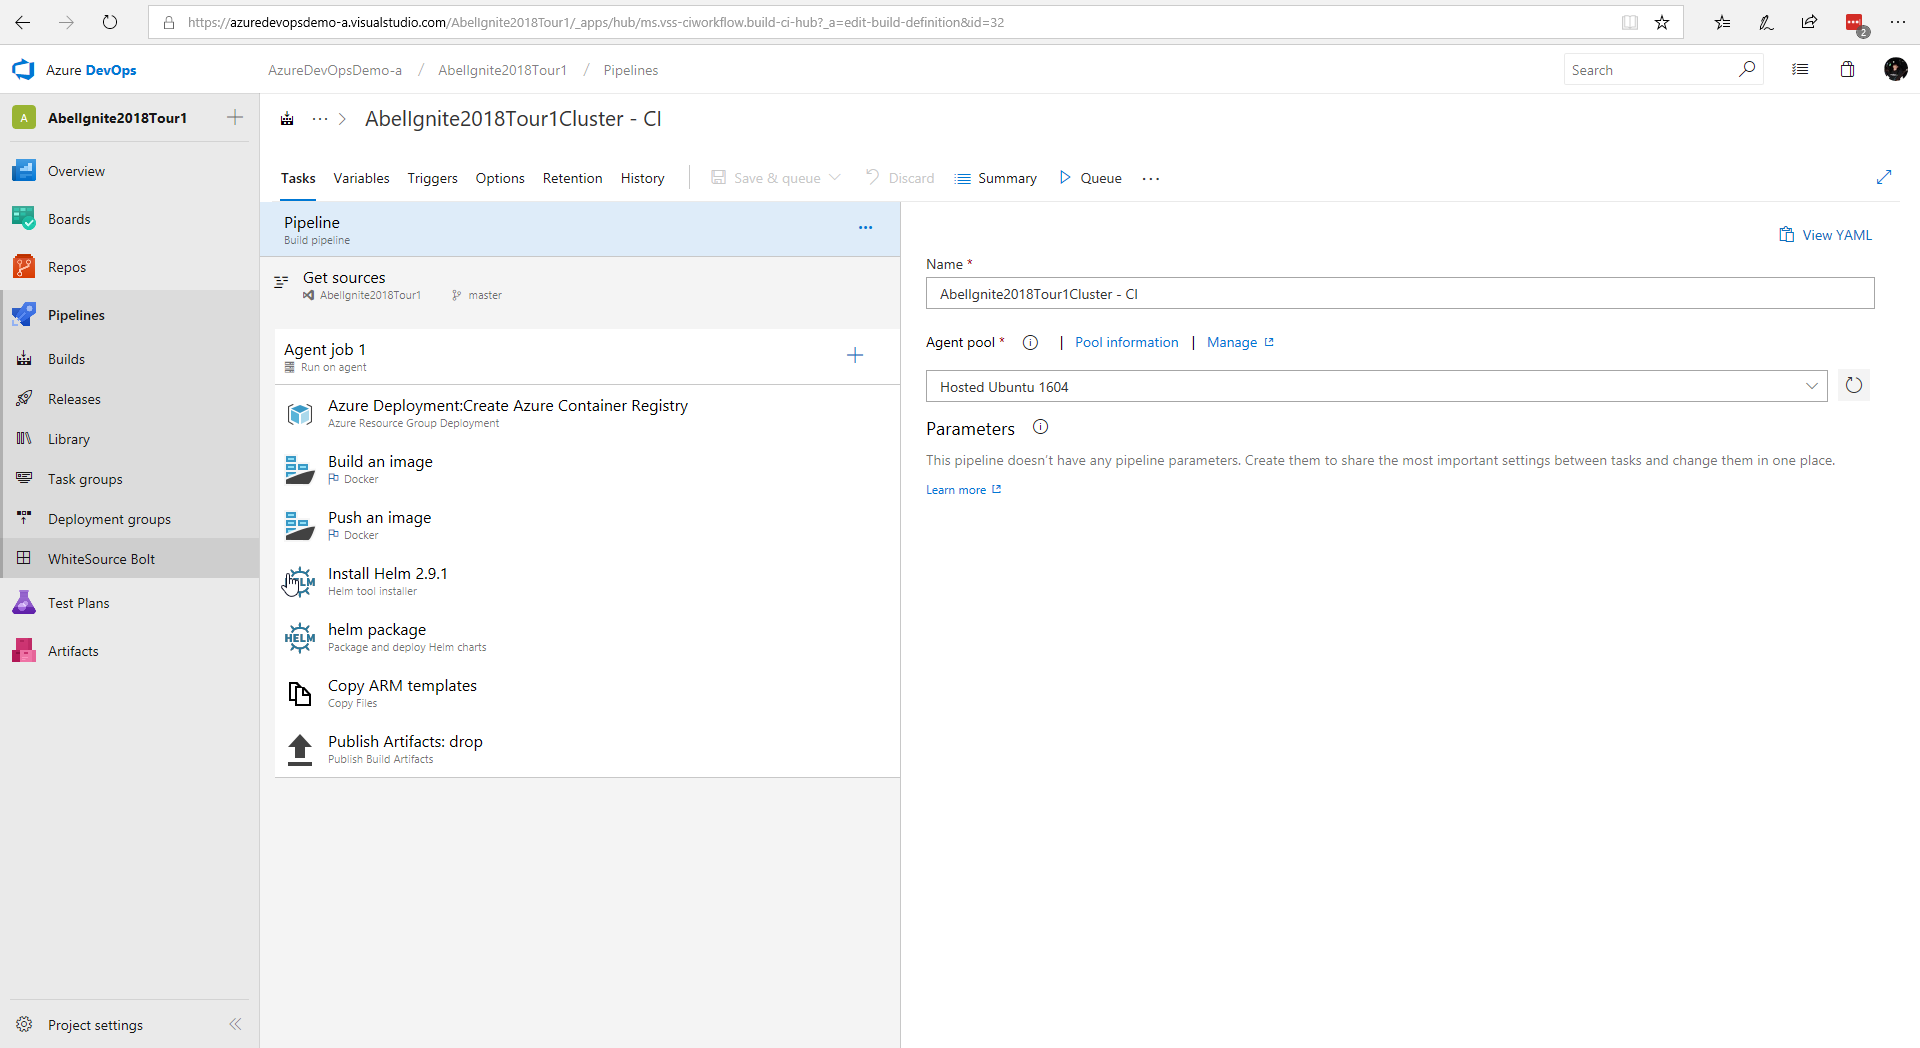
Task: Click AbelIgnite2018Tour1 breadcrumb link
Action: click(502, 70)
